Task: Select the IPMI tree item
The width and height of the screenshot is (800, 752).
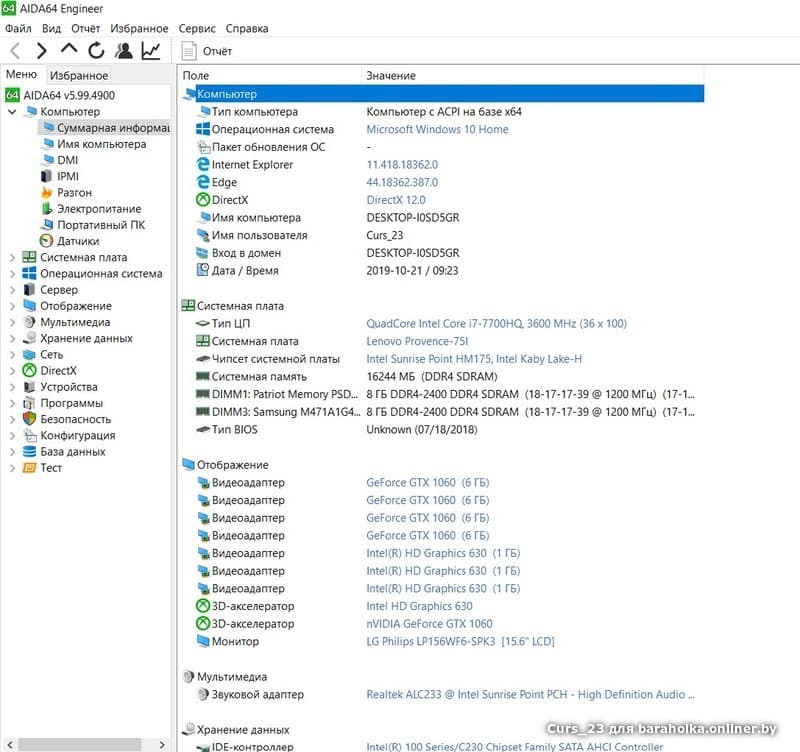Action: pos(59,177)
